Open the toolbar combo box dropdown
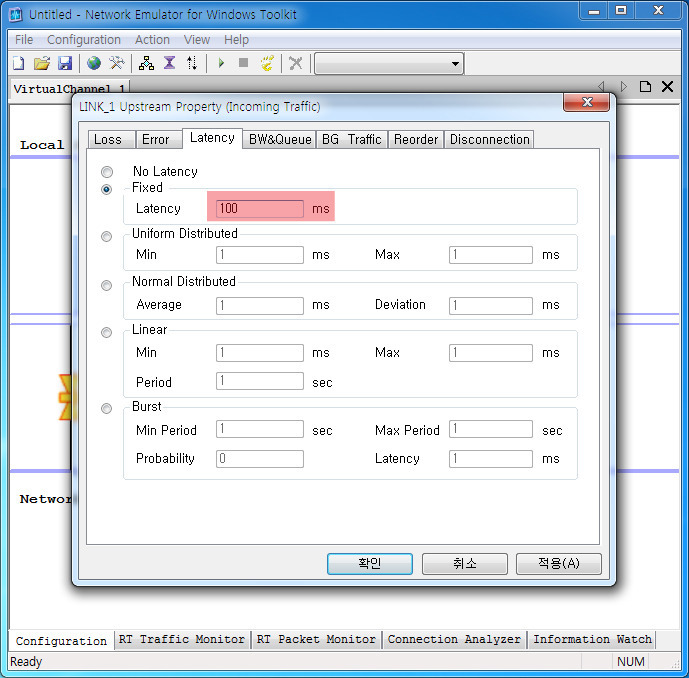This screenshot has width=689, height=678. pyautogui.click(x=455, y=64)
